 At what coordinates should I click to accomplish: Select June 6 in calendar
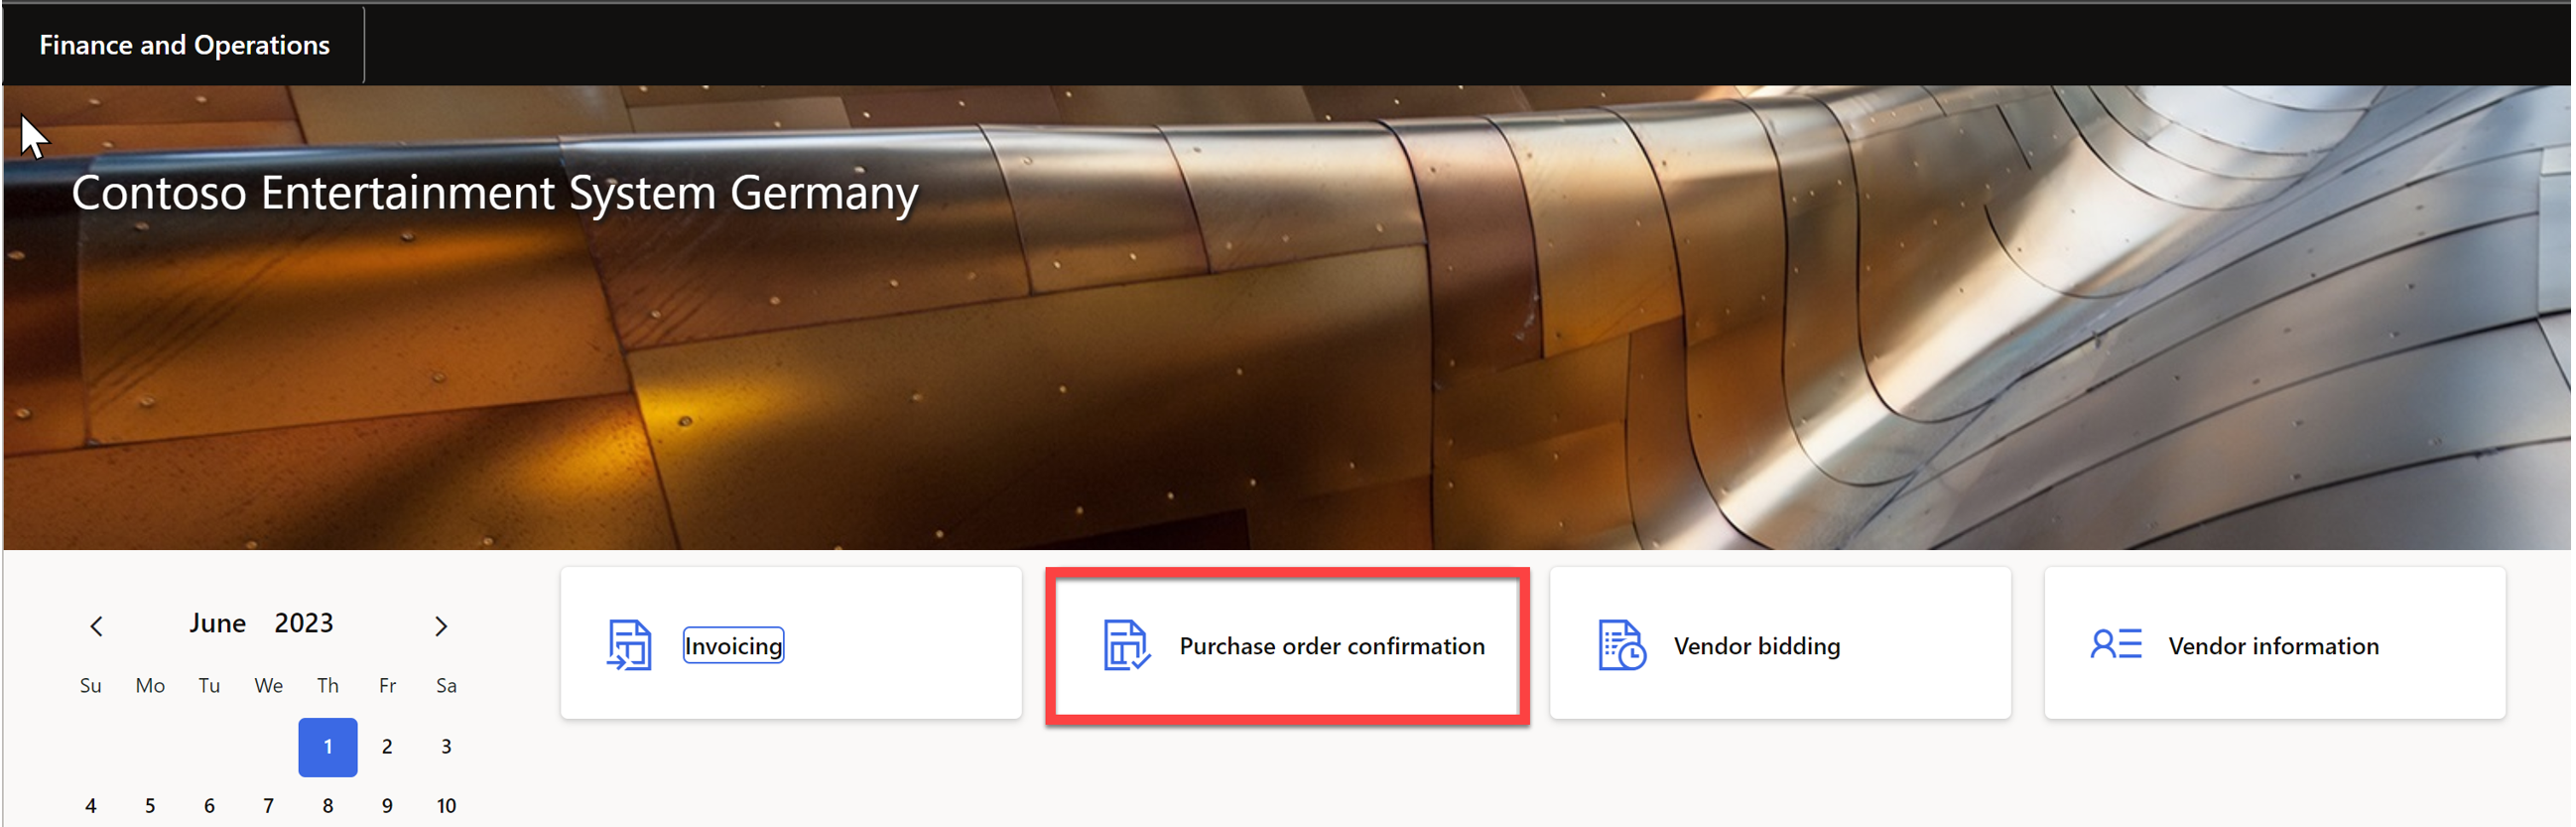pos(209,806)
